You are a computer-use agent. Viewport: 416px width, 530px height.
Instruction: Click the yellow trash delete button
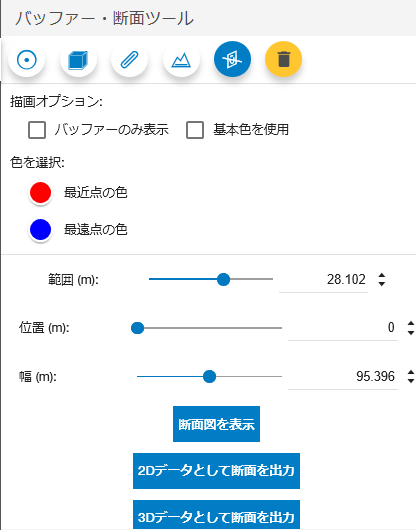tap(284, 59)
